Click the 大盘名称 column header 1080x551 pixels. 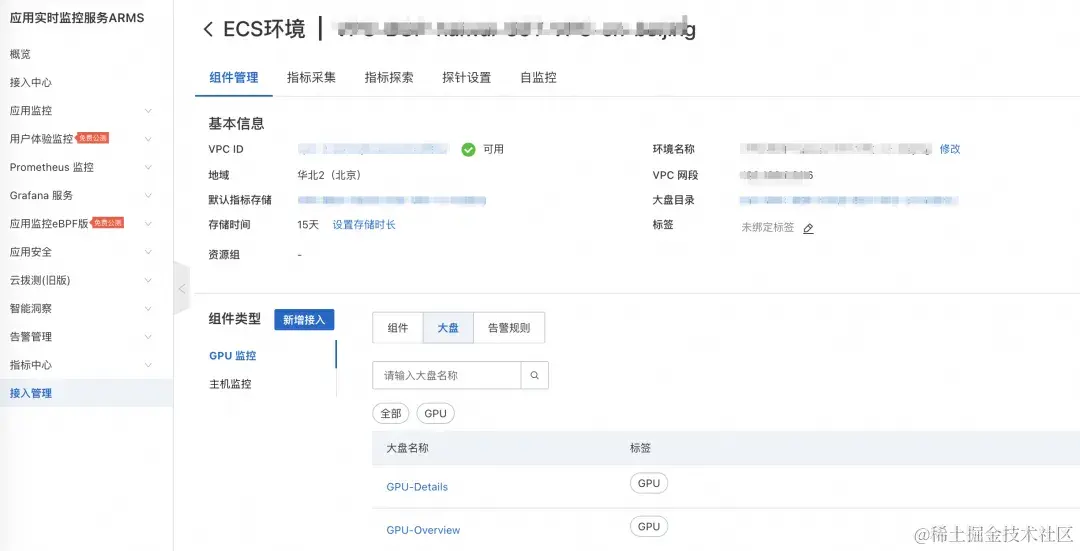click(408, 448)
